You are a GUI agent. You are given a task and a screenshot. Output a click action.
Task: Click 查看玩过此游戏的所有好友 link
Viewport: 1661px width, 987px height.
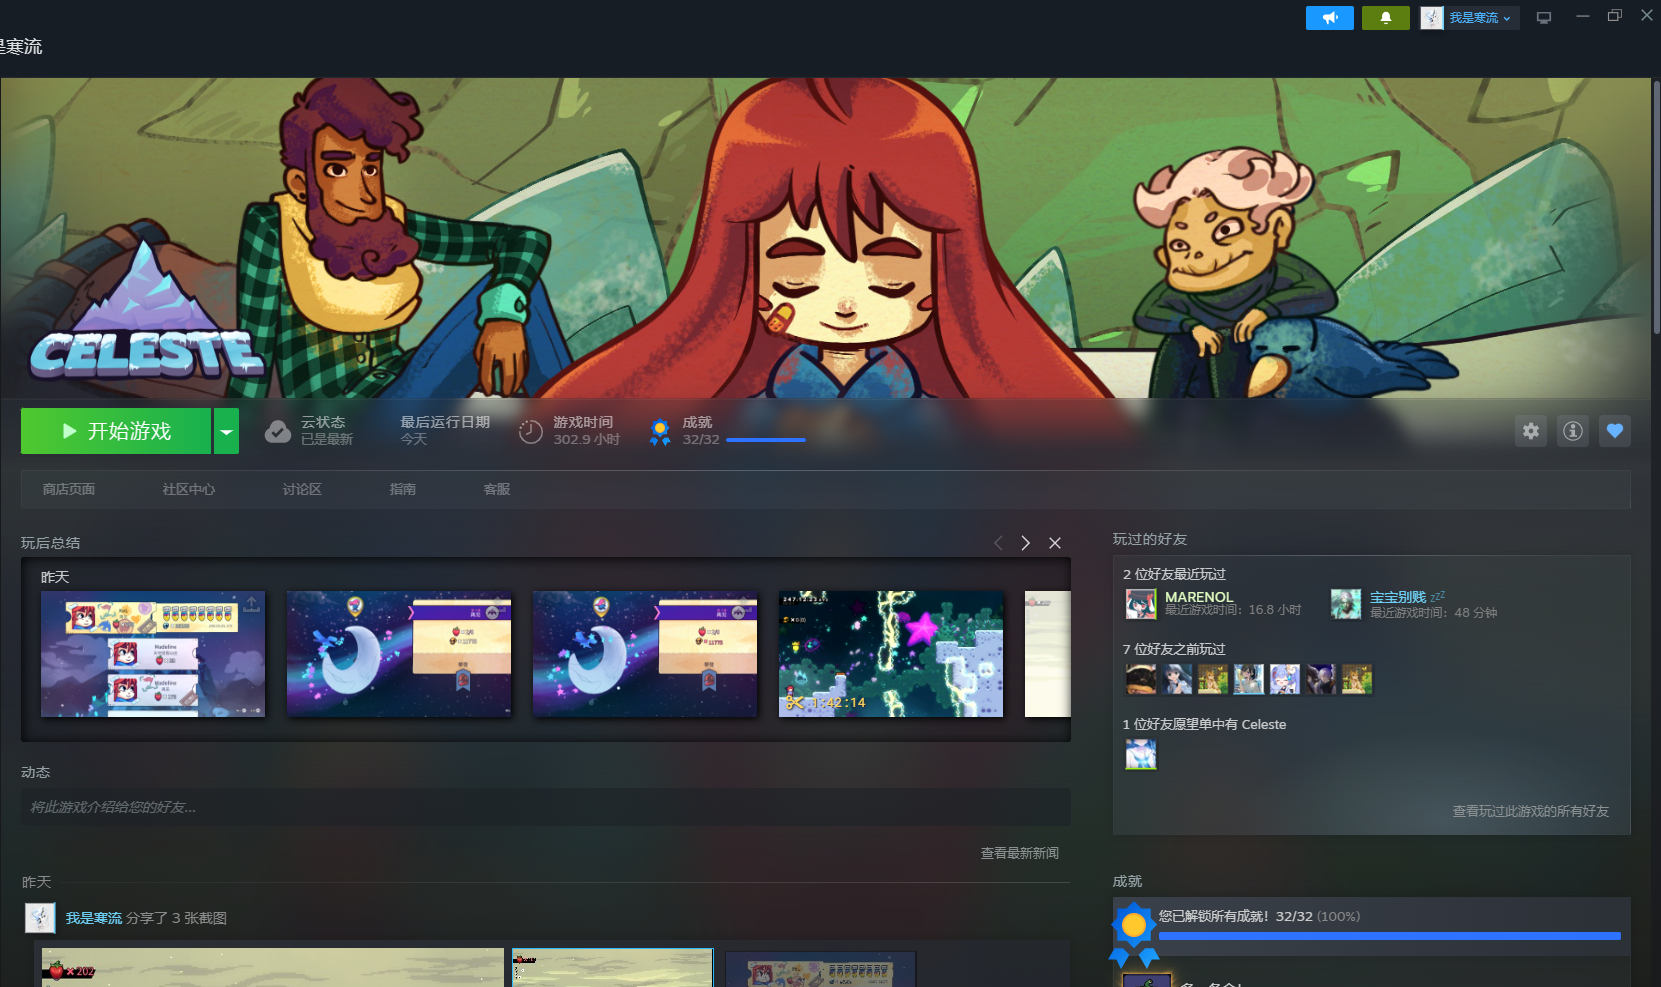1530,811
